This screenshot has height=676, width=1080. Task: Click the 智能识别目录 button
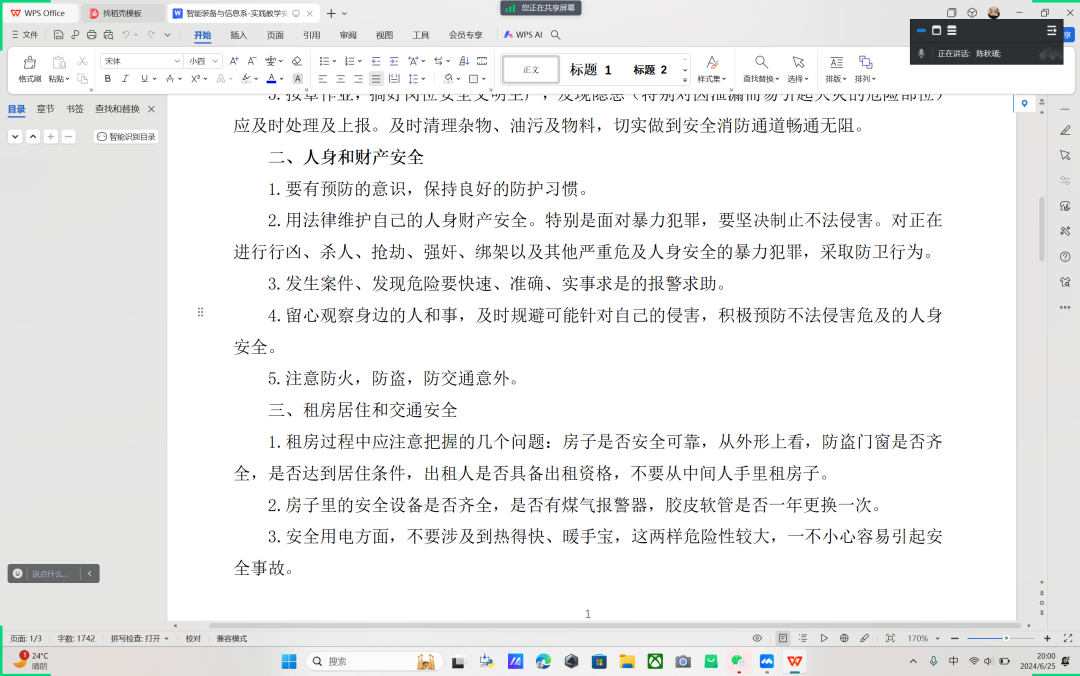[126, 137]
